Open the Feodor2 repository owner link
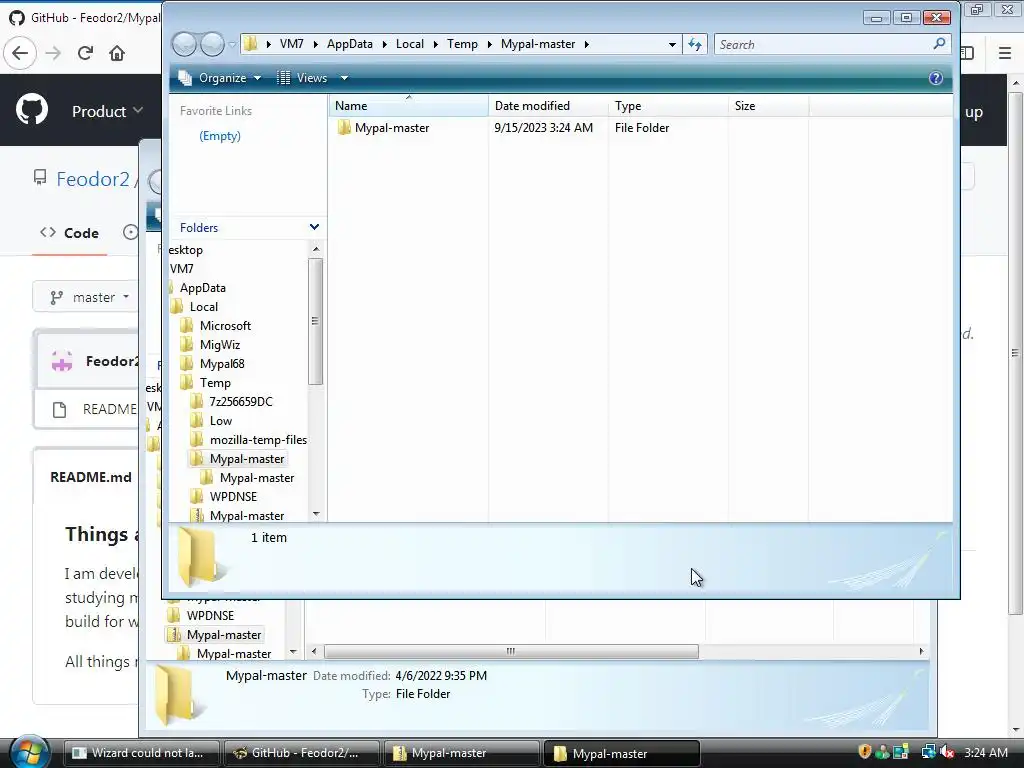The height and width of the screenshot is (768, 1024). pyautogui.click(x=93, y=179)
